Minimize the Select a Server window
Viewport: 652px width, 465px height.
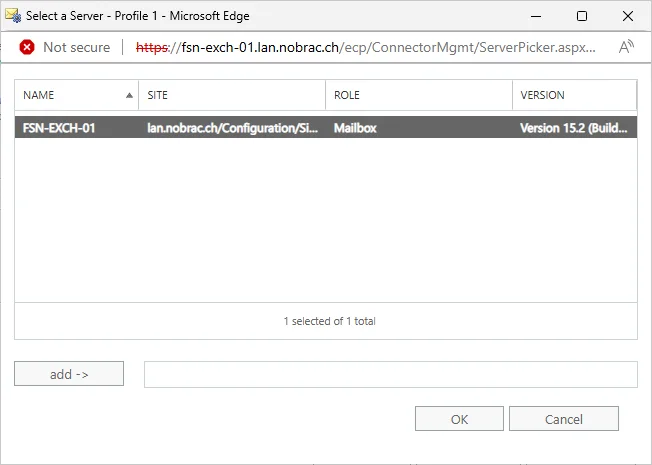tap(536, 16)
